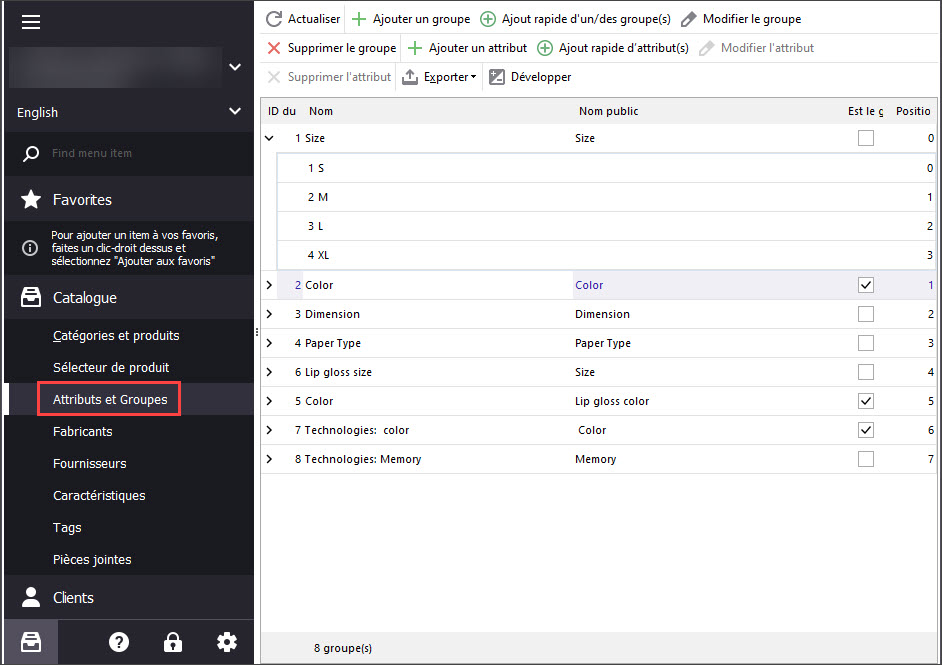Click the red X Supprimer le groupe icon
Image resolution: width=942 pixels, height=665 pixels.
click(x=274, y=48)
